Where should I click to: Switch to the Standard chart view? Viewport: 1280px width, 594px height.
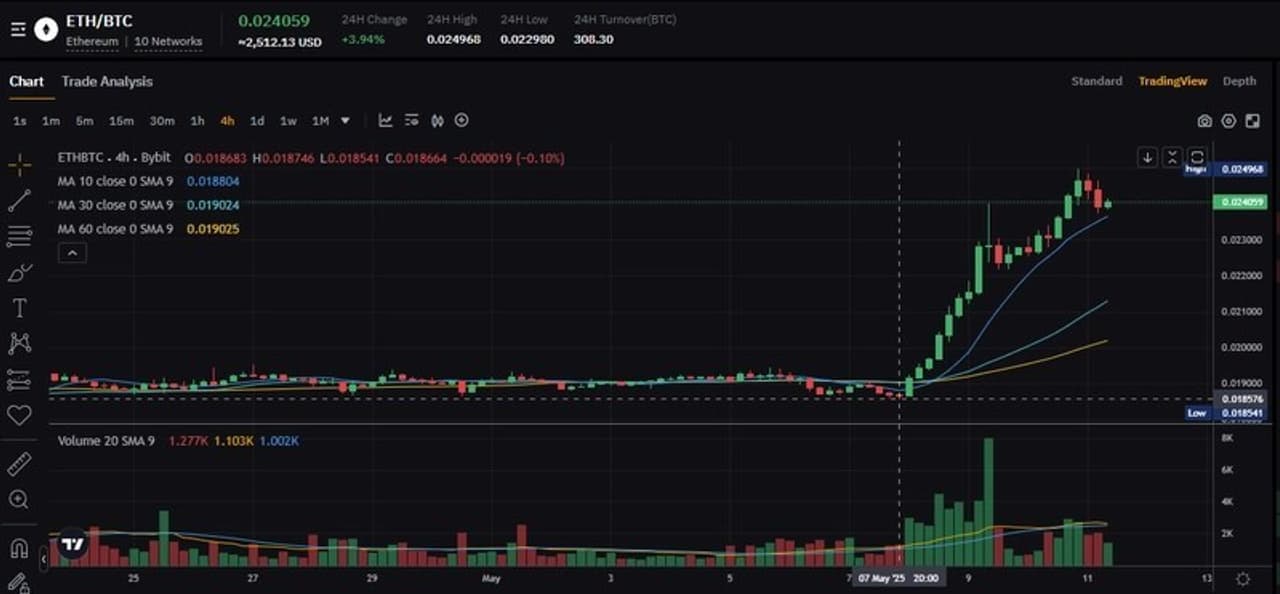coord(1096,81)
